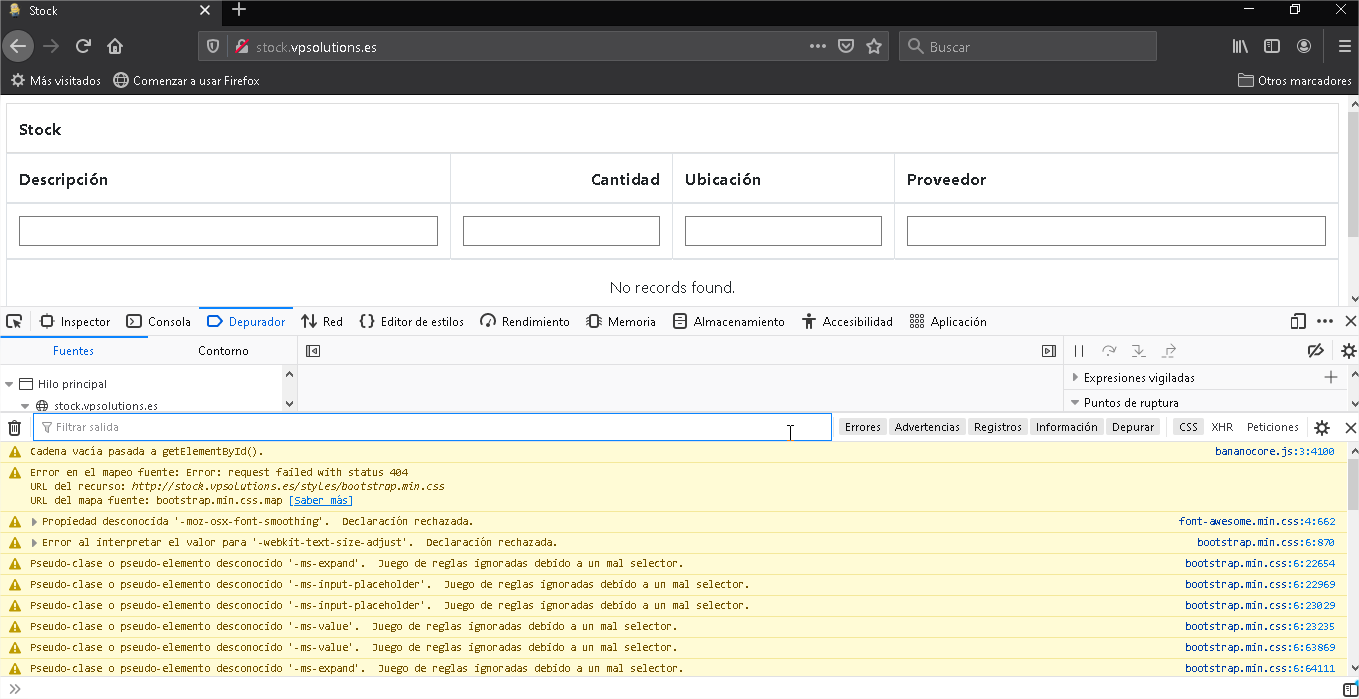Toggle the Advertencias console filter
1359x699 pixels.
pos(927,427)
